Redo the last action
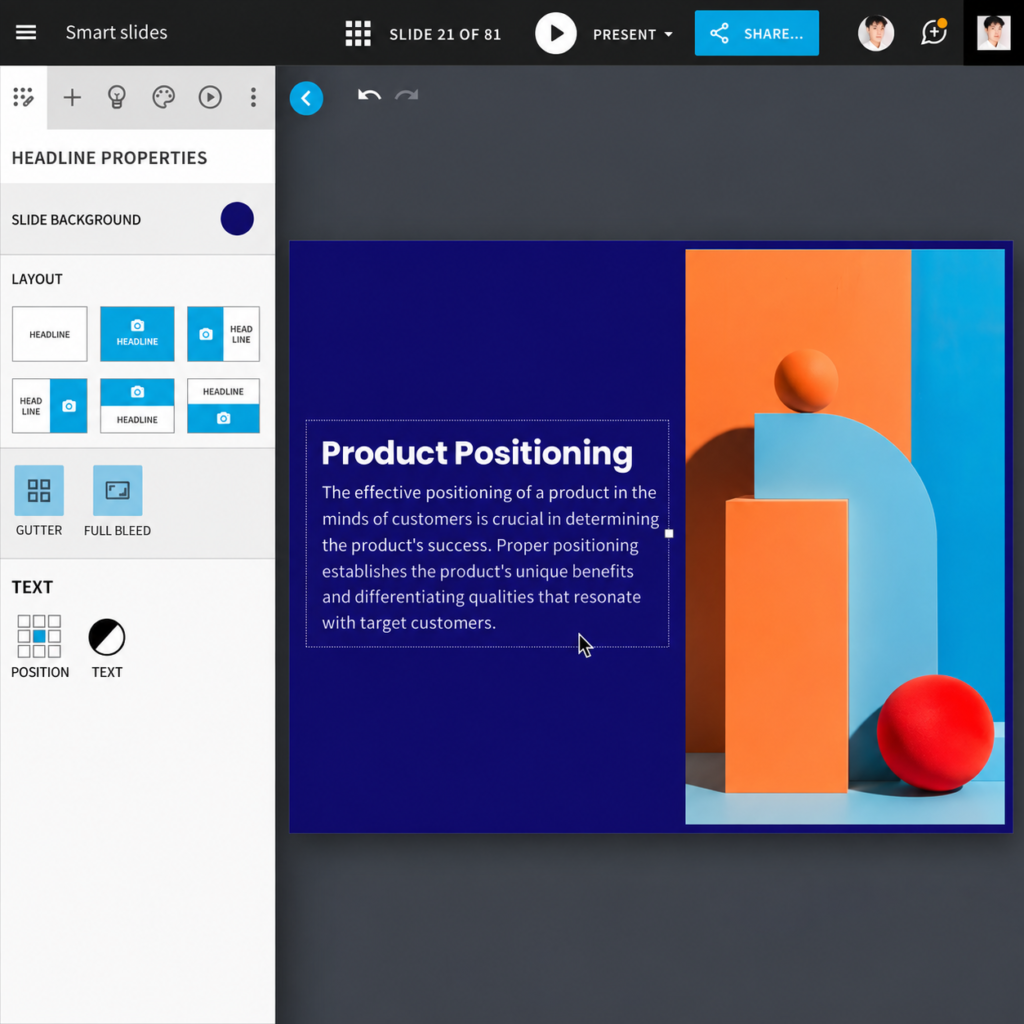Viewport: 1024px width, 1024px height. click(x=406, y=95)
